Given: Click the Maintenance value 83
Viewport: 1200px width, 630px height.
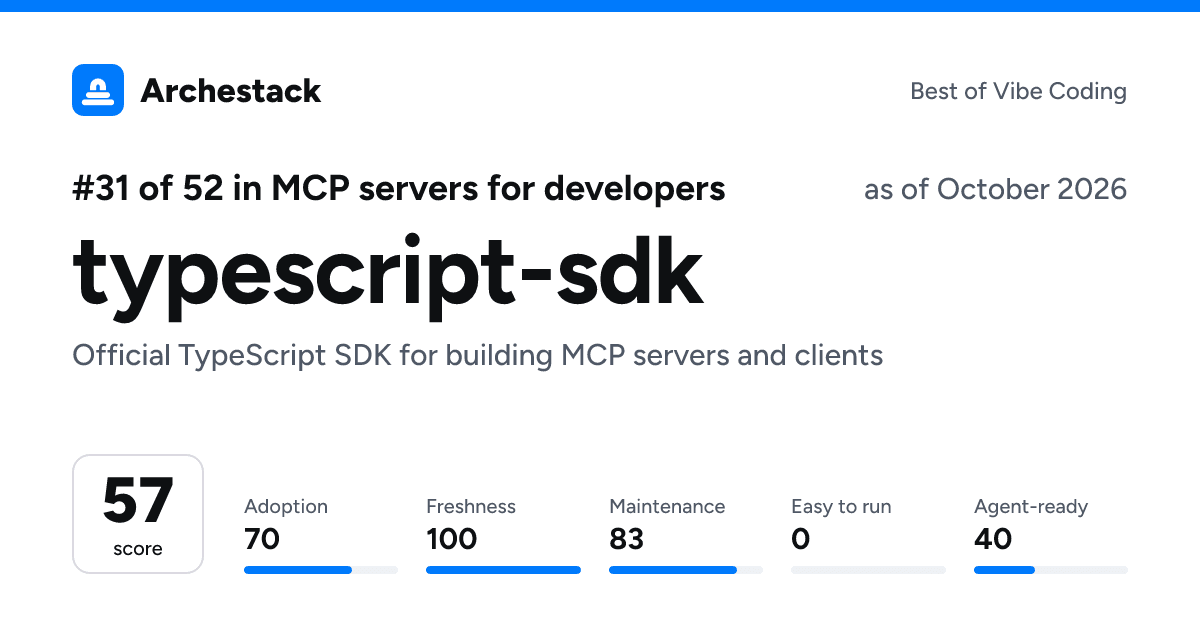Looking at the screenshot, I should [x=626, y=539].
